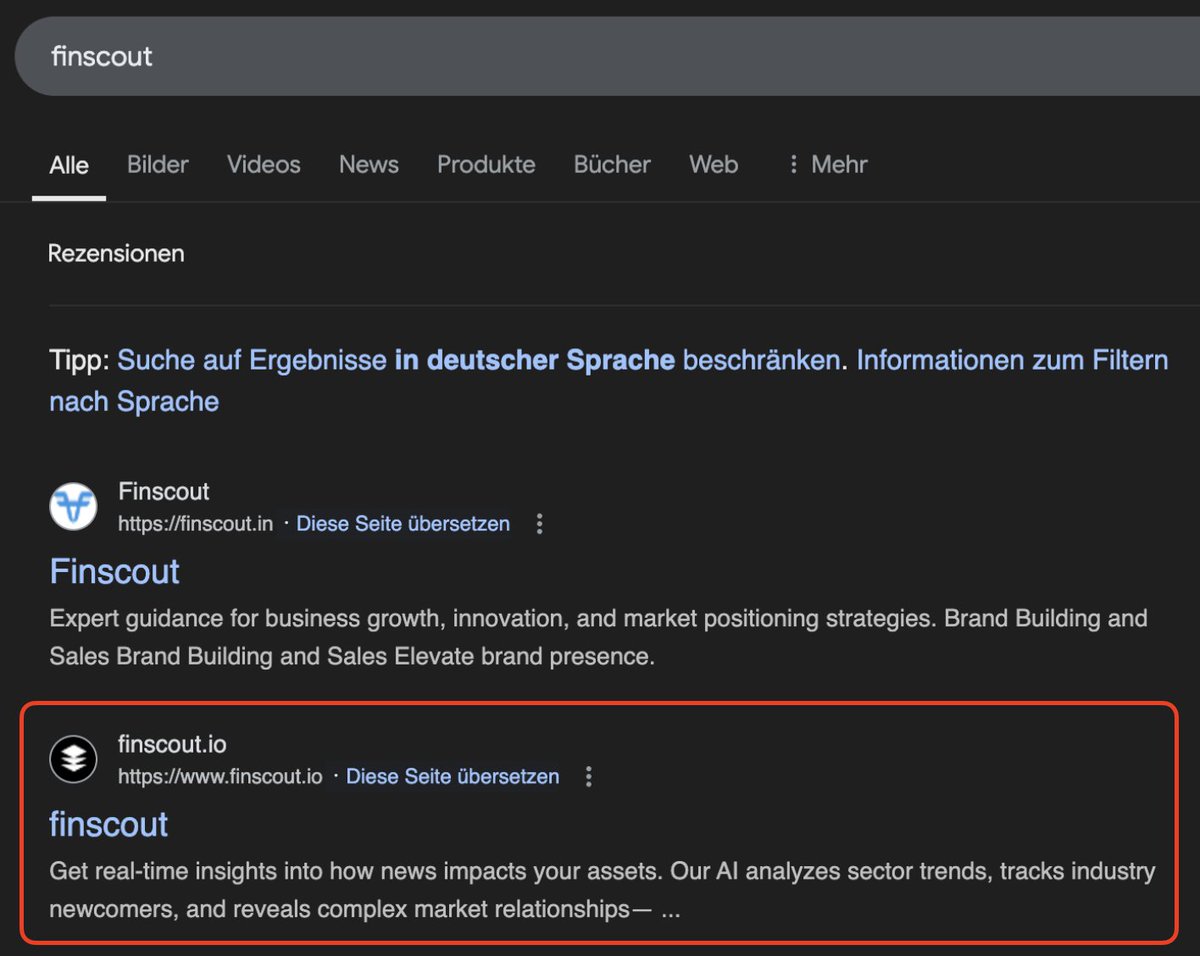Click the three-dot icon next to Mehr
1200x956 pixels.
click(x=793, y=164)
